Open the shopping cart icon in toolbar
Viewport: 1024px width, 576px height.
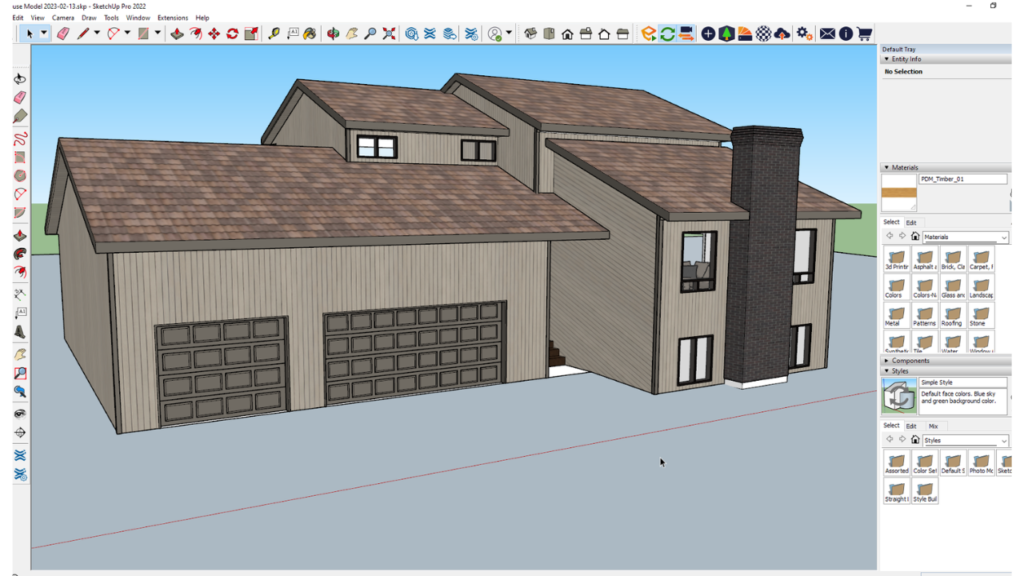click(x=863, y=34)
